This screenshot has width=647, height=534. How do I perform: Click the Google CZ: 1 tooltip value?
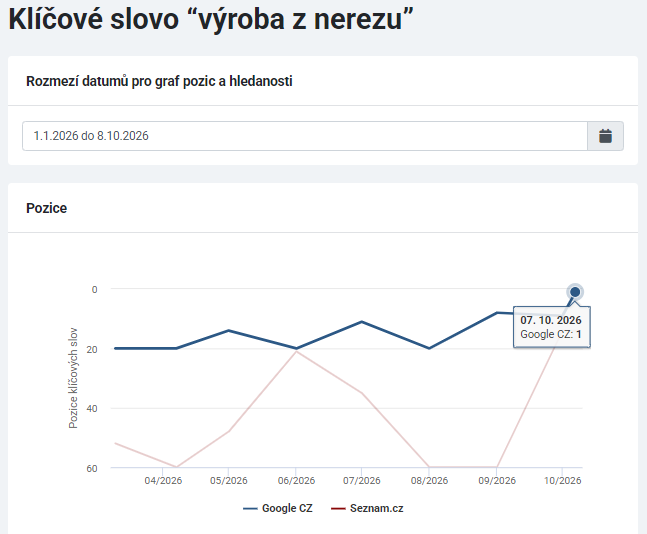pos(551,334)
